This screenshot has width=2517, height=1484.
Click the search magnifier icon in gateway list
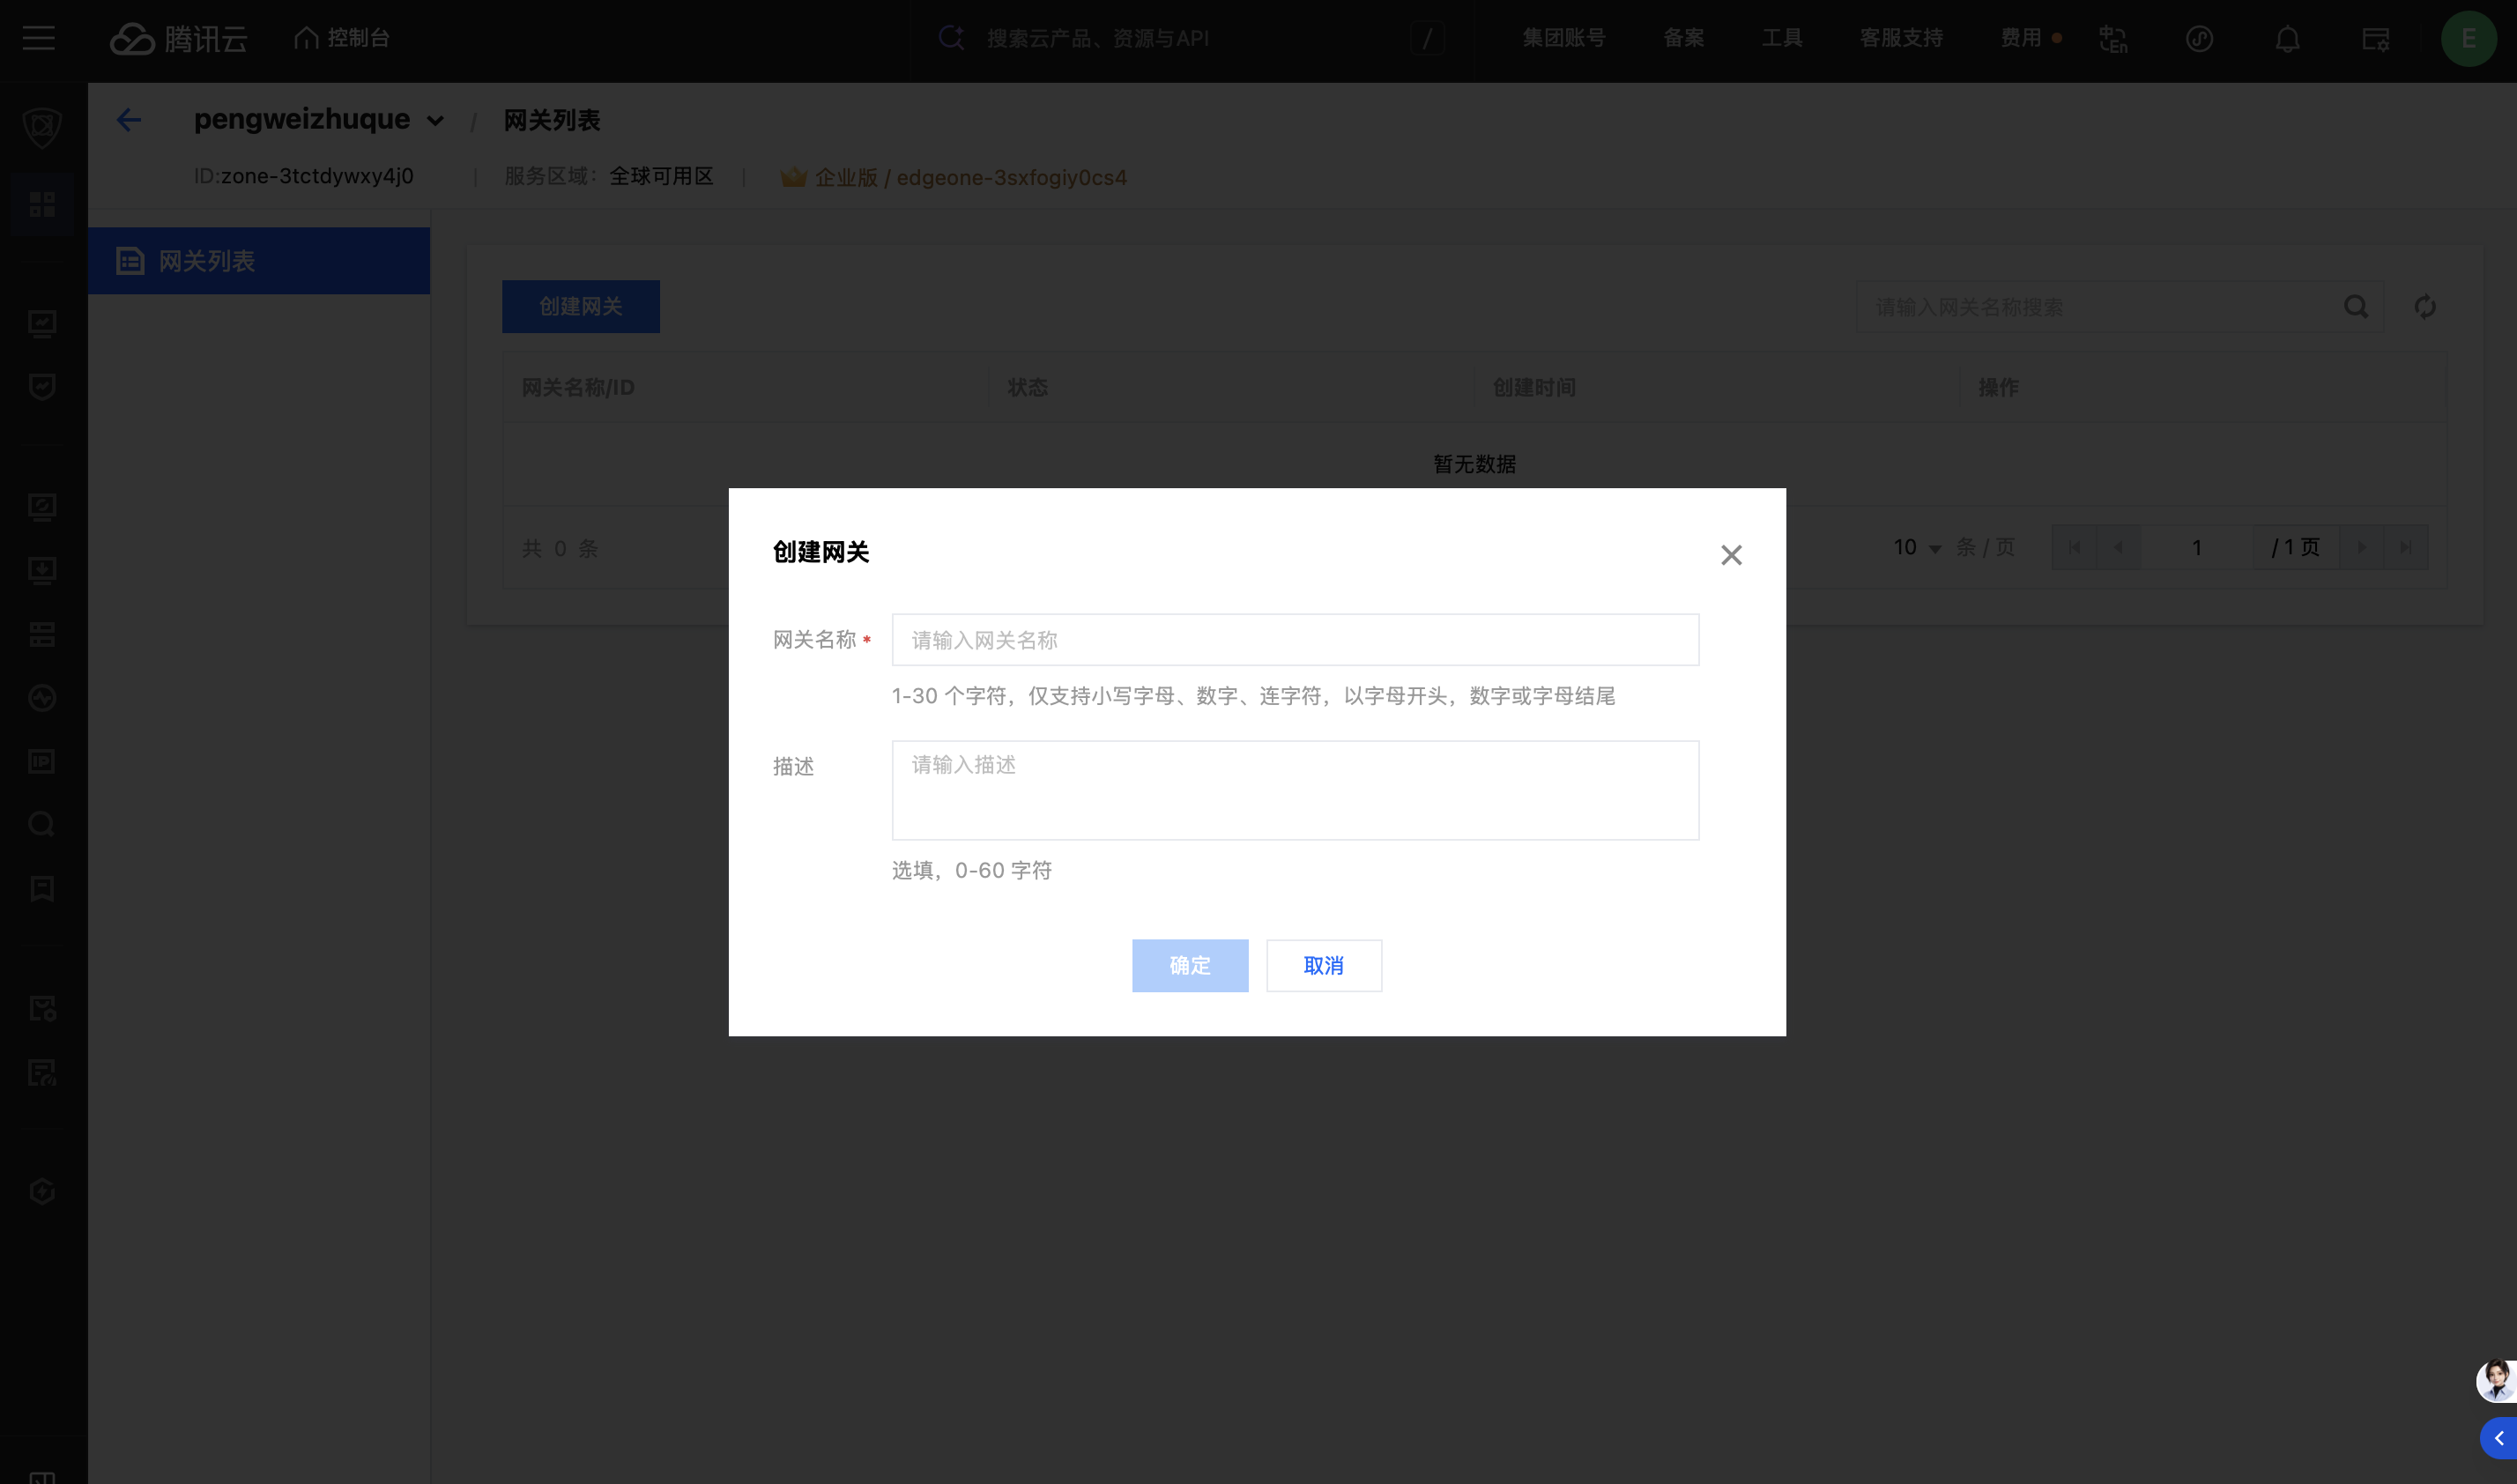(x=2356, y=307)
